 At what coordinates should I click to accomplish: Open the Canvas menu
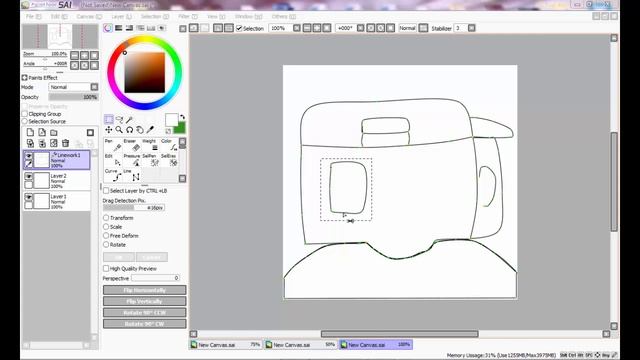pos(89,16)
